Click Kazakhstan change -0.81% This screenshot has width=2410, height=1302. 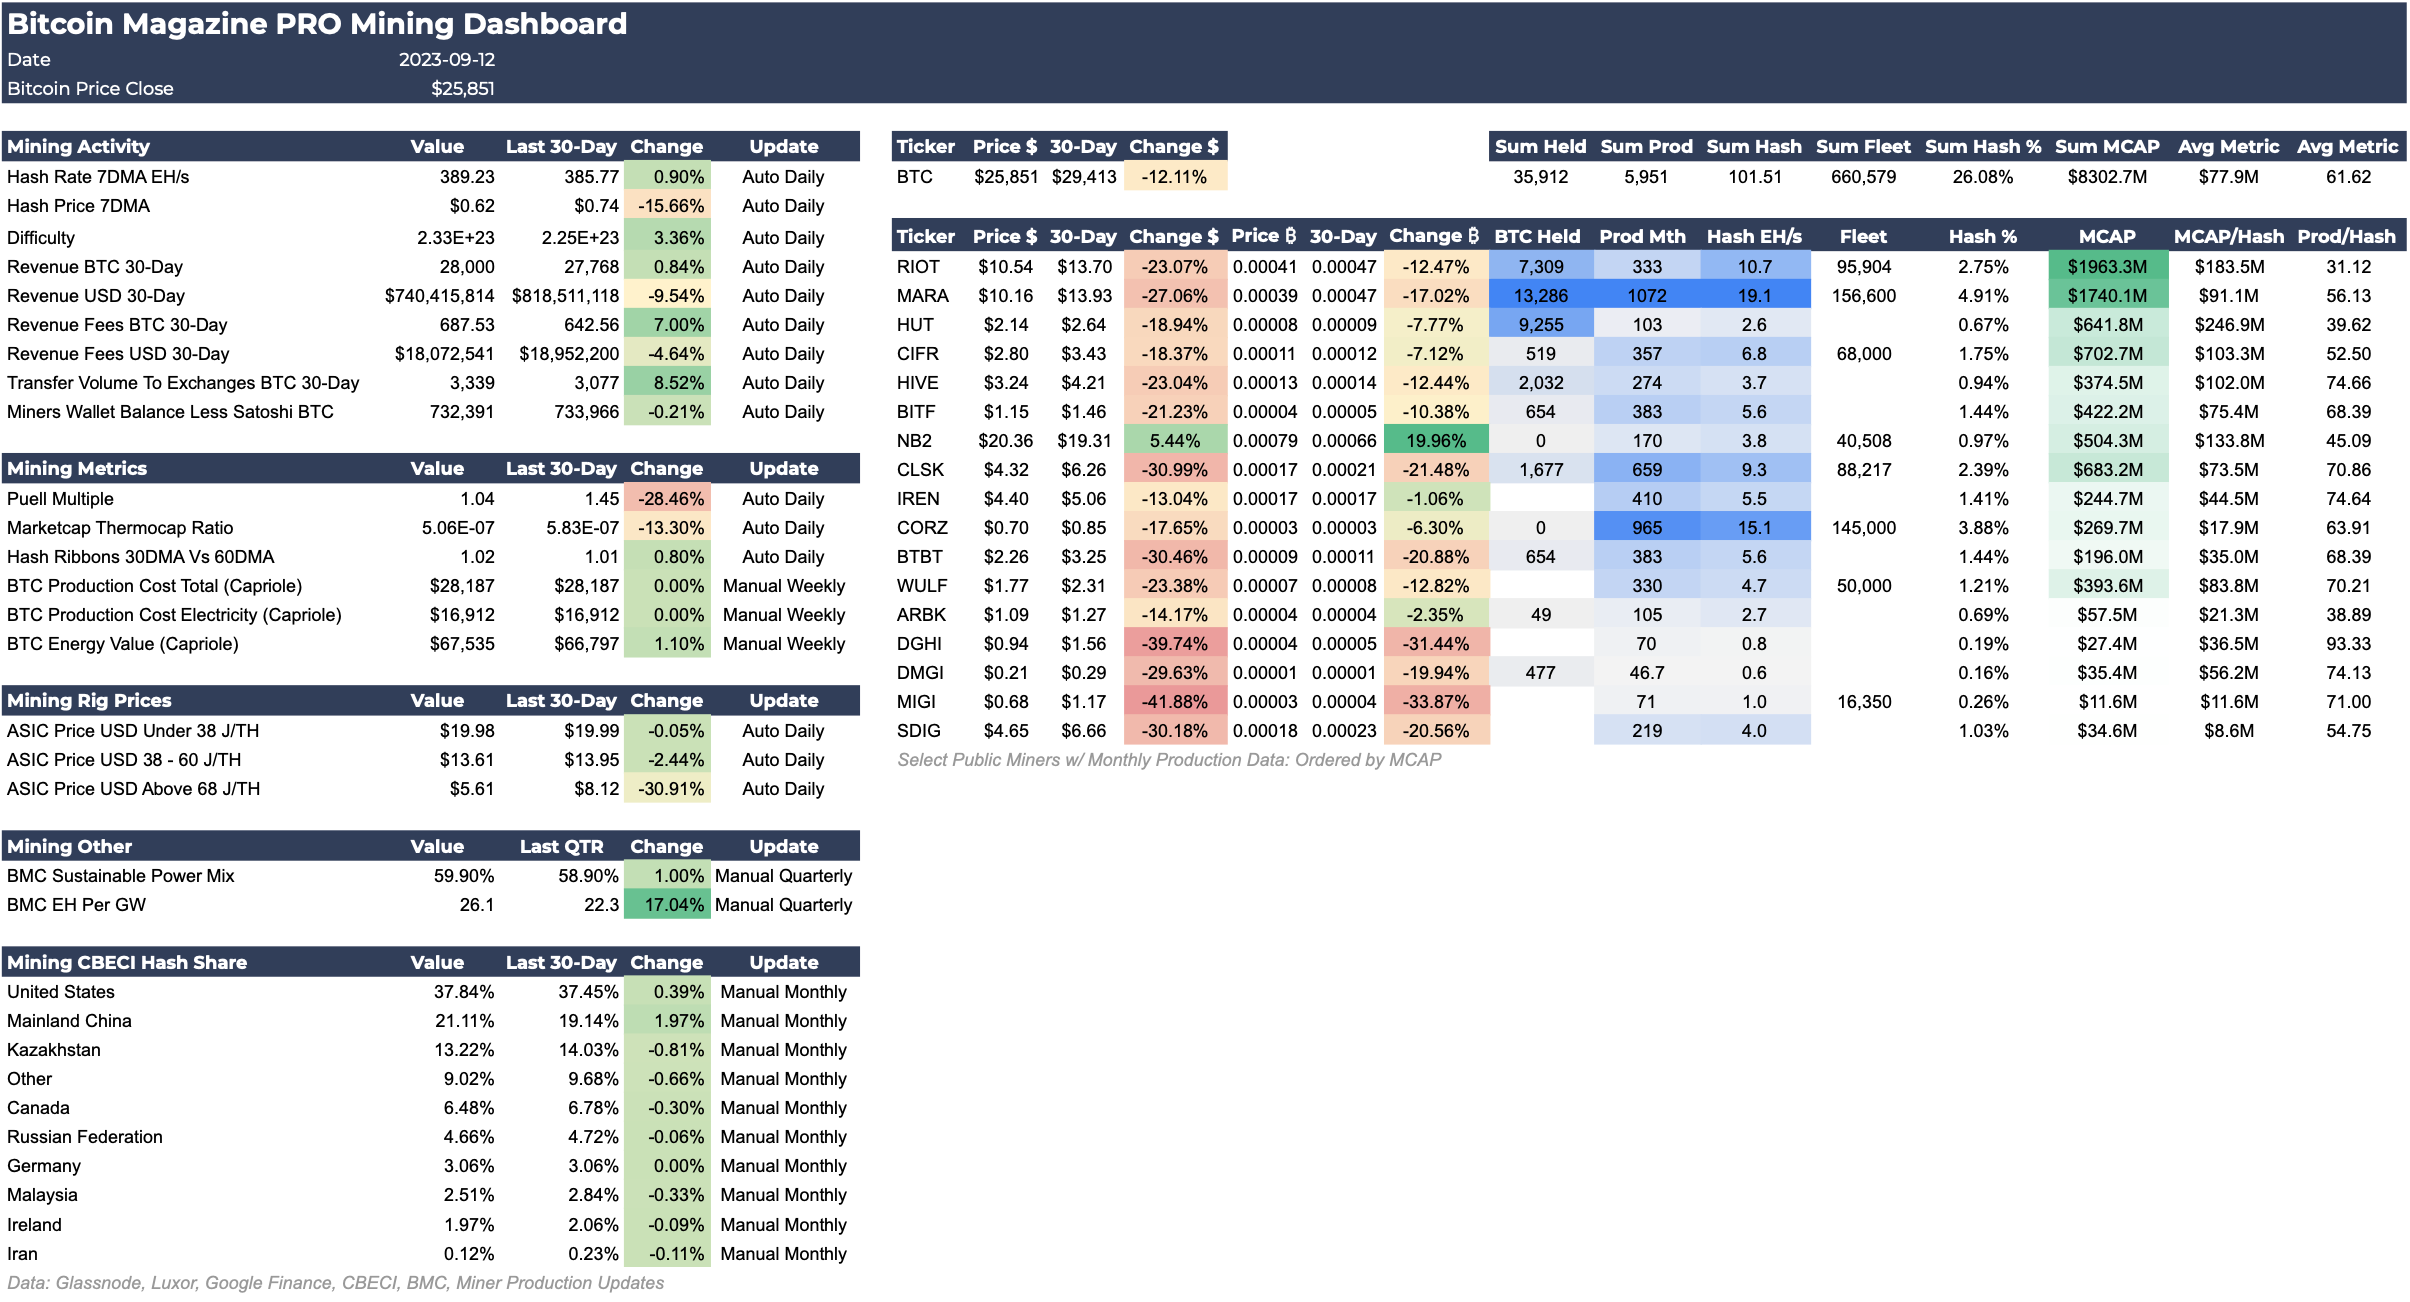667,1050
